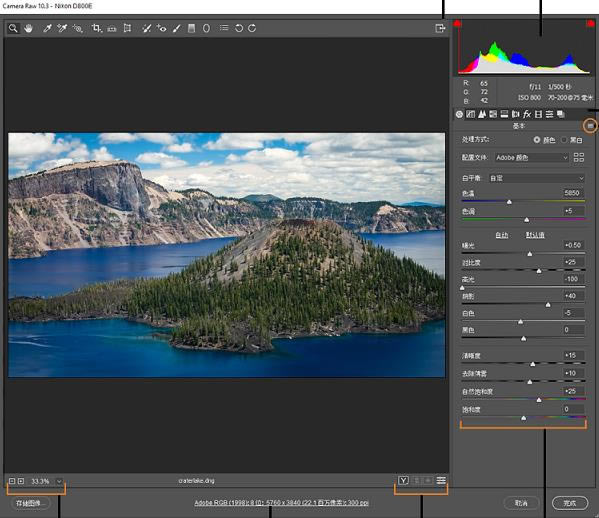The width and height of the screenshot is (599, 518).
Task: Zoom out with the minus button
Action: 12,481
